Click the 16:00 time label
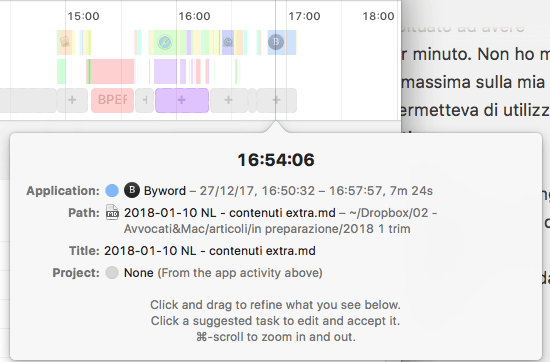Screen dimensions: 550x362 (194, 16)
